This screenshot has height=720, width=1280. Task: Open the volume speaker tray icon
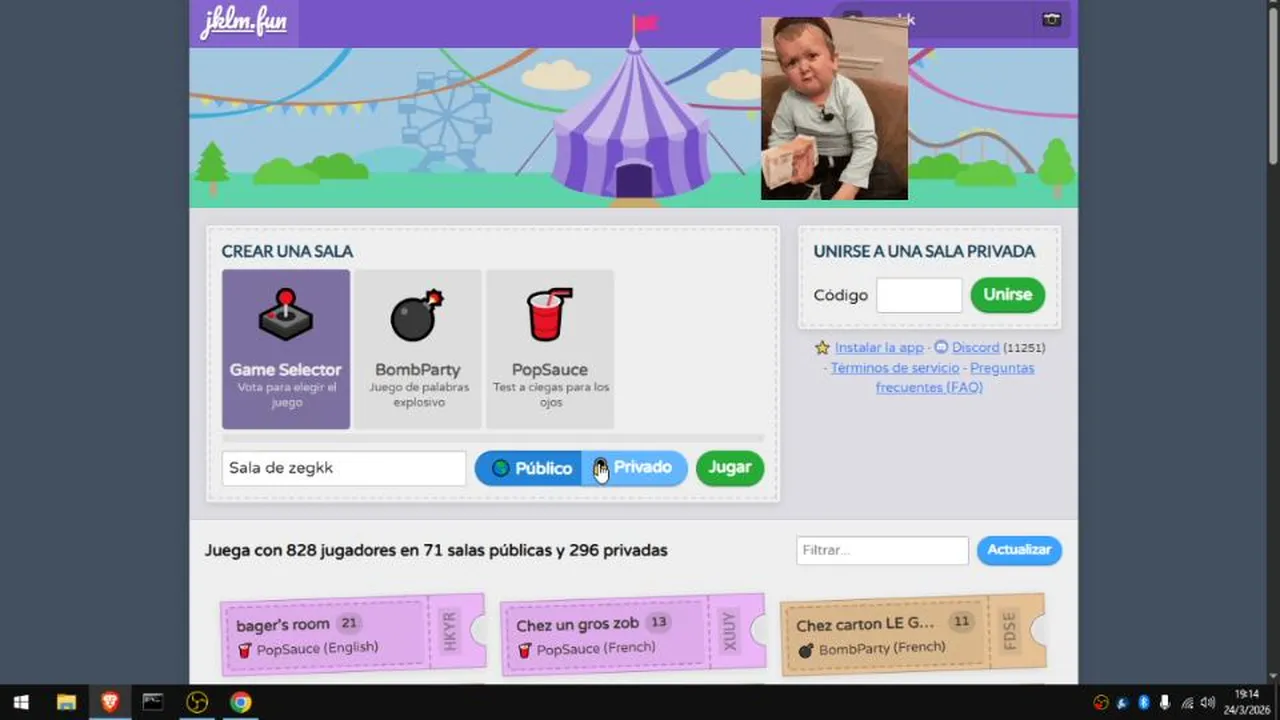[1207, 703]
